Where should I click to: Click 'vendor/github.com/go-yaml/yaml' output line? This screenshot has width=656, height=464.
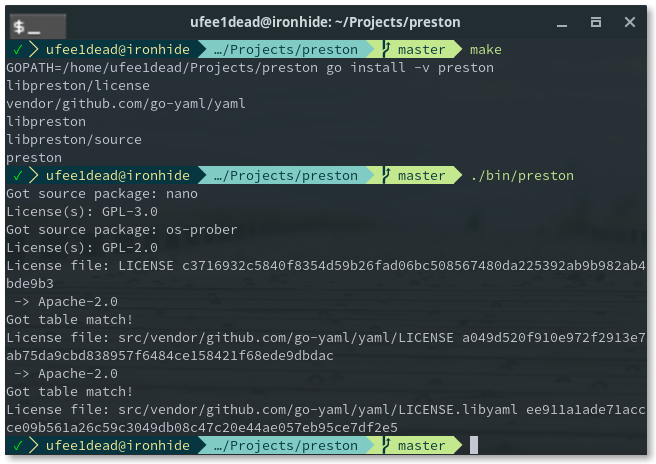tap(126, 104)
